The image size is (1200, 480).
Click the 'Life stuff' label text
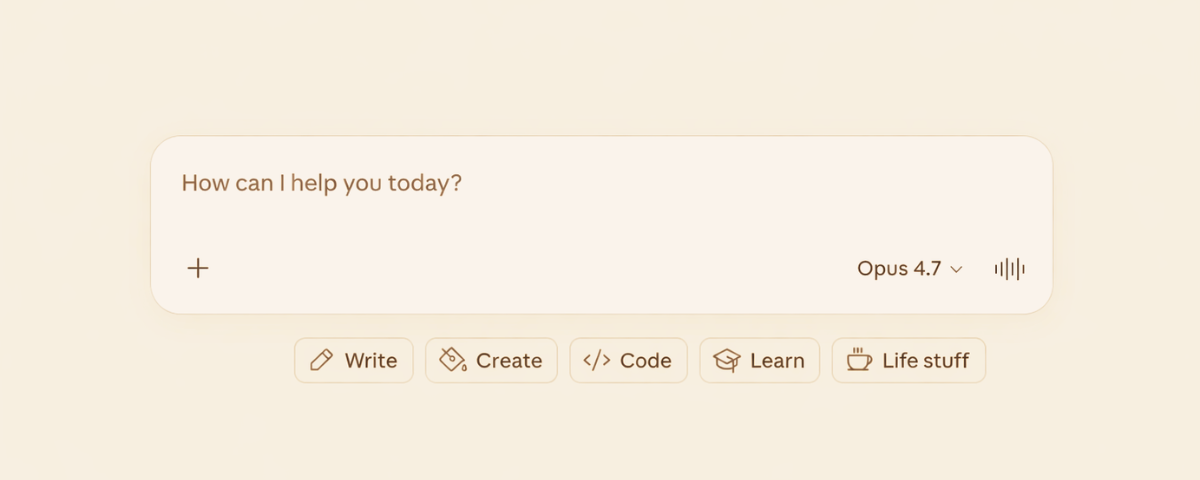tap(925, 360)
